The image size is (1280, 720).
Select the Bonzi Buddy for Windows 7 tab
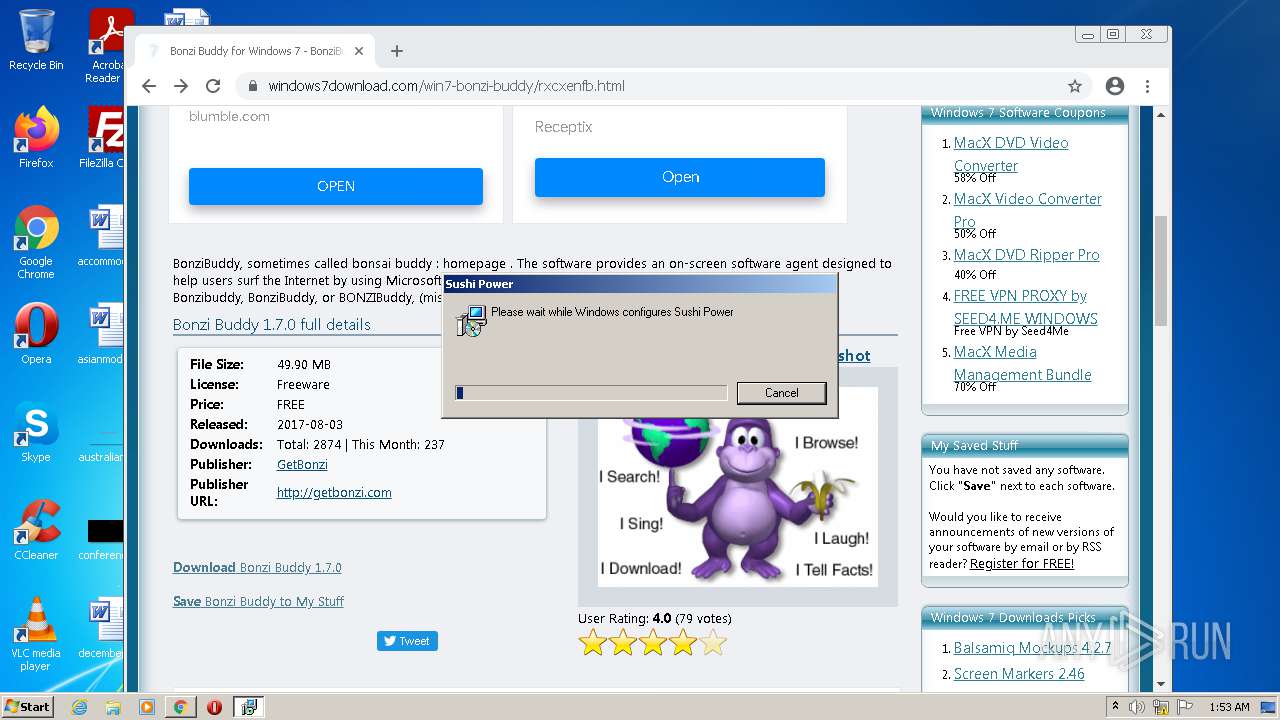point(255,51)
